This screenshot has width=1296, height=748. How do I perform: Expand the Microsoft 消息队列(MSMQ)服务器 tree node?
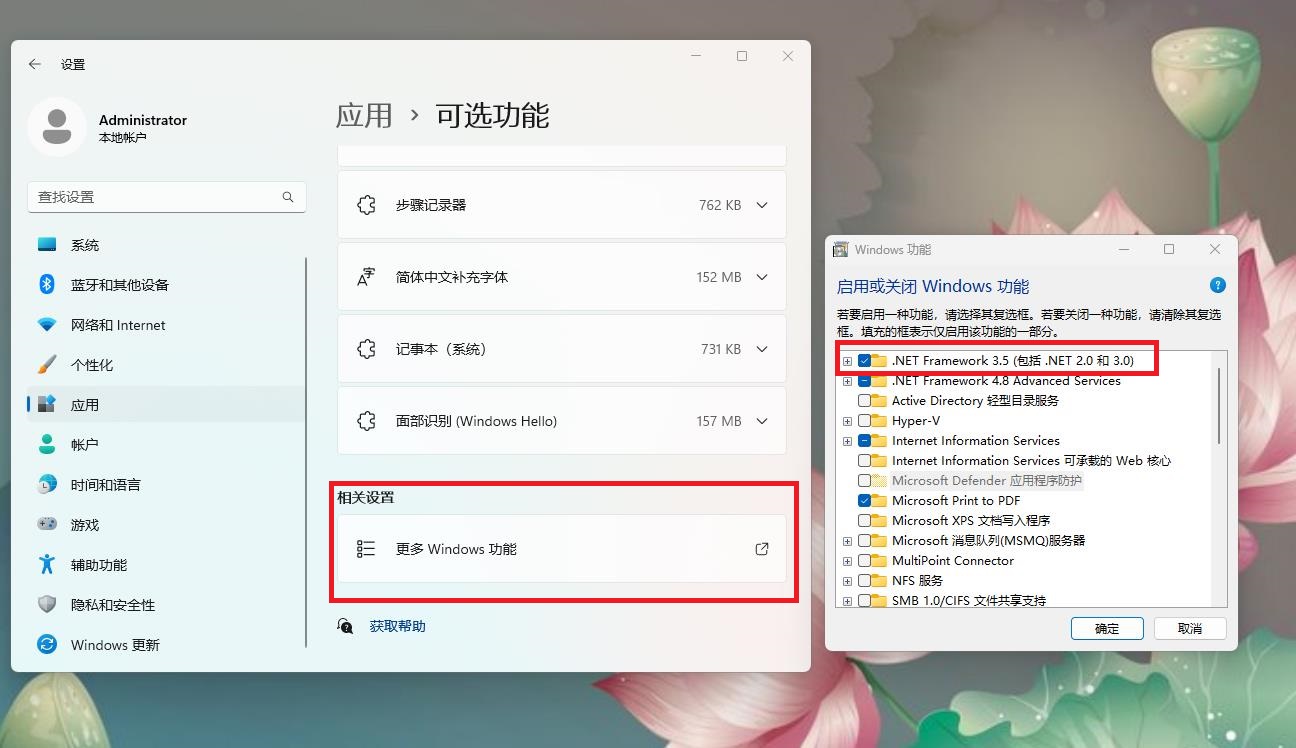pyautogui.click(x=847, y=541)
